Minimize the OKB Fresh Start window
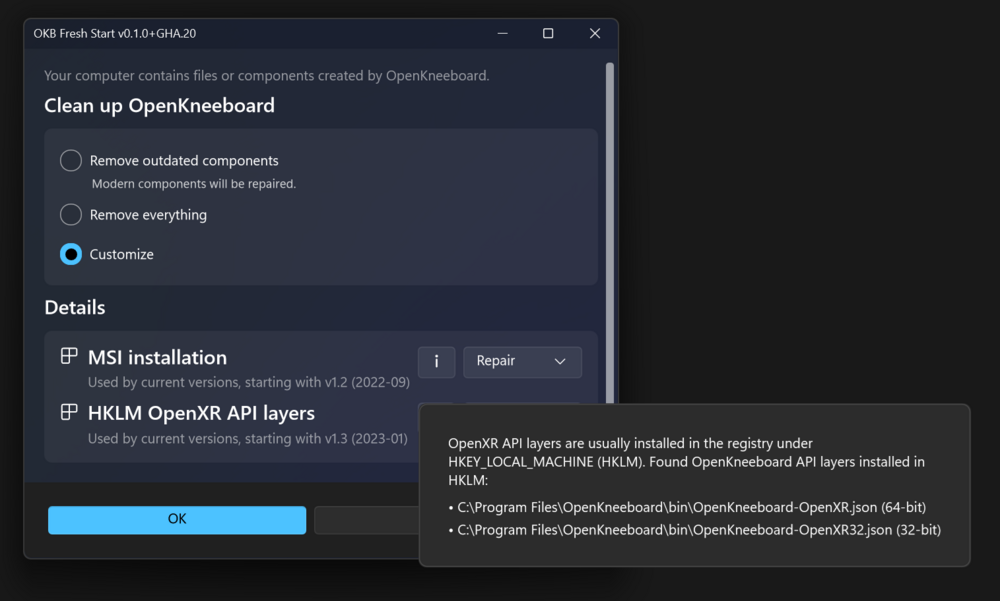This screenshot has width=1000, height=601. 502,33
